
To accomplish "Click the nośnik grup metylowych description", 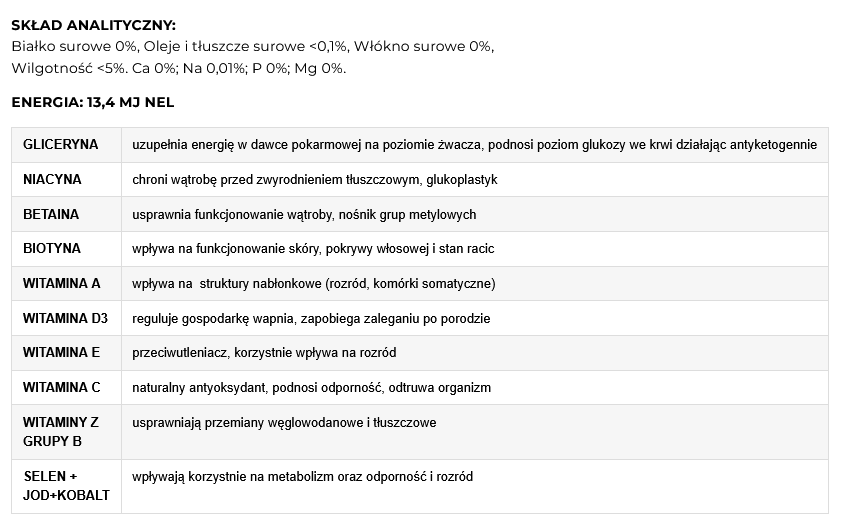I will pos(304,215).
